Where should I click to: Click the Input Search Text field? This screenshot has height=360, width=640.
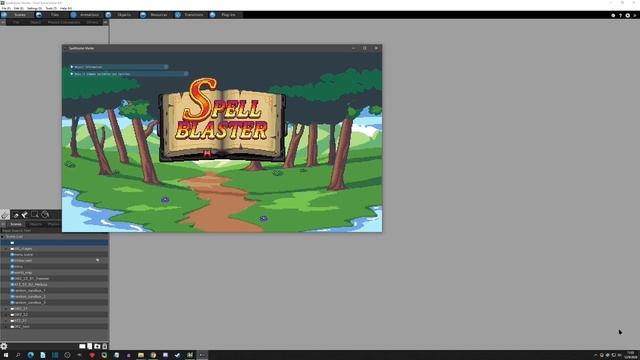(31, 230)
